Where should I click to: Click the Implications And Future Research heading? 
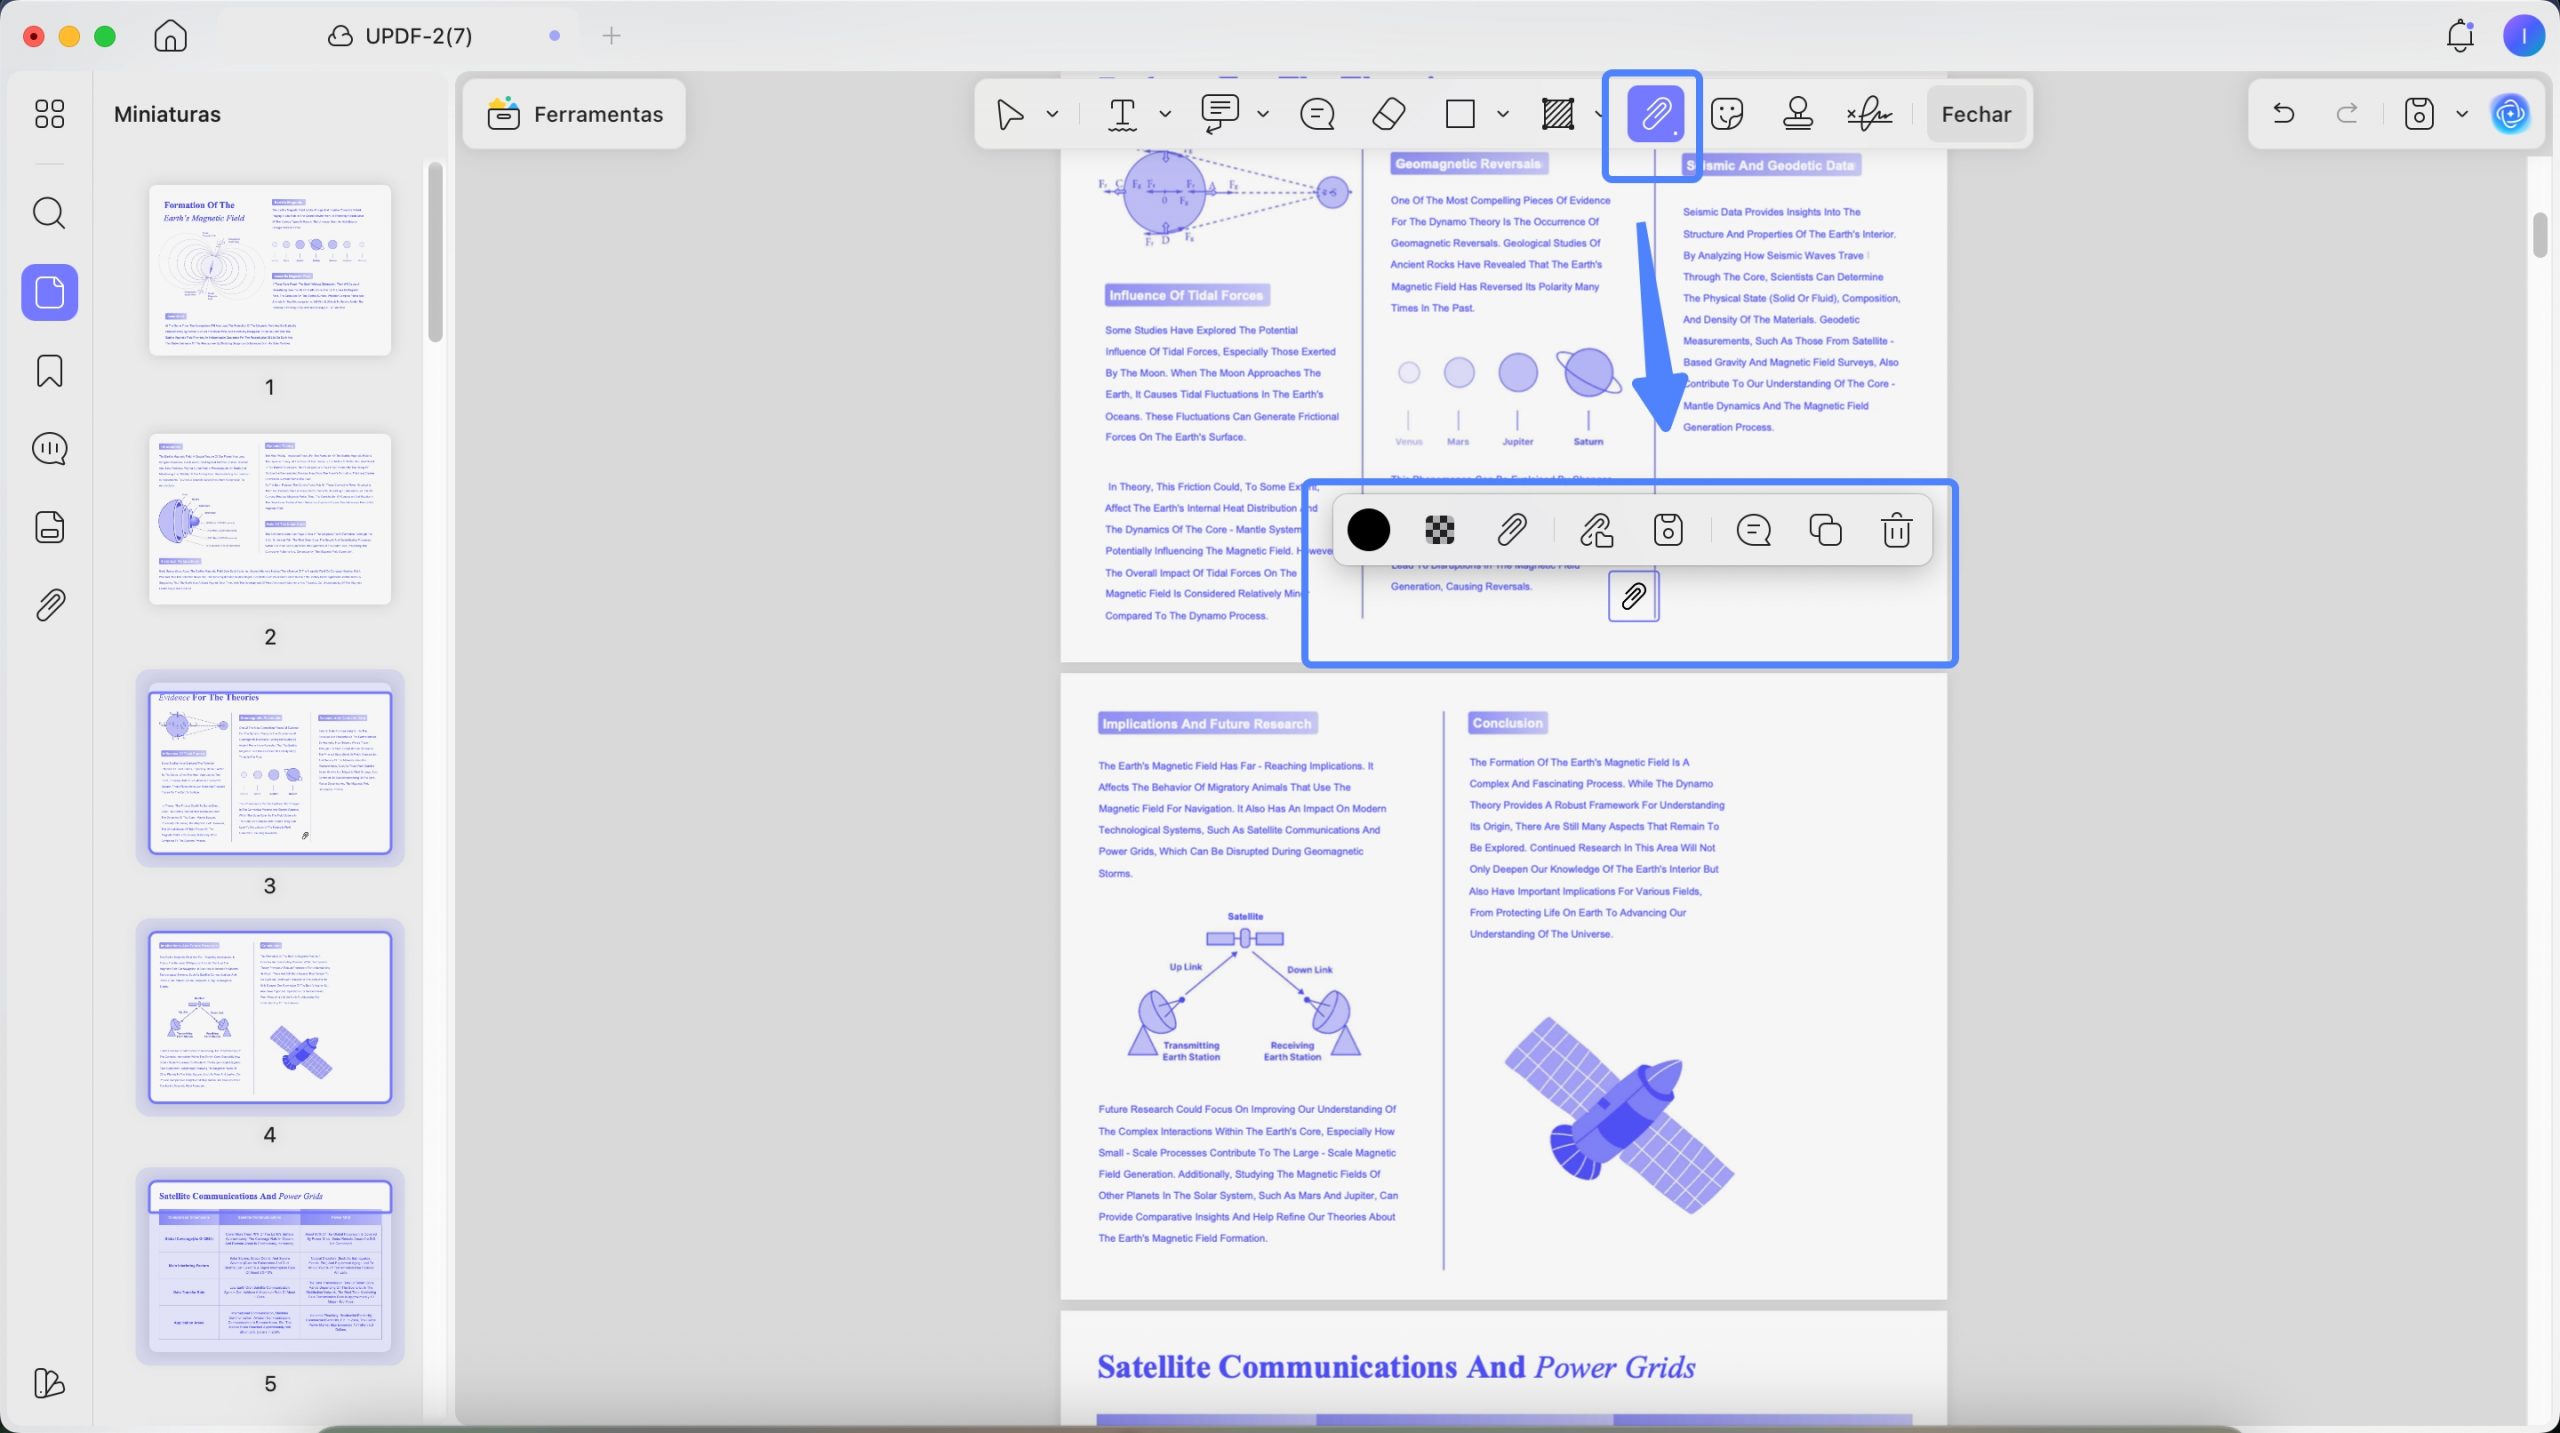(1206, 724)
